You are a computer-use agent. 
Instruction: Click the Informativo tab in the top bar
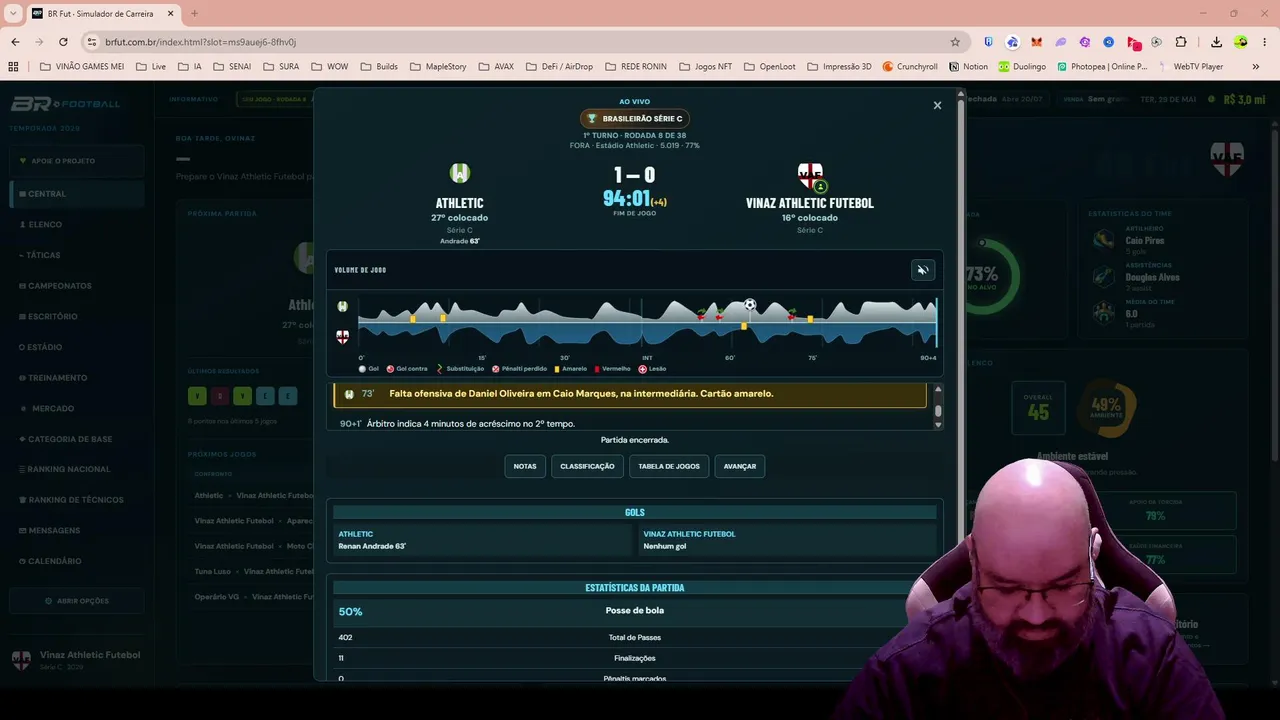pyautogui.click(x=193, y=99)
